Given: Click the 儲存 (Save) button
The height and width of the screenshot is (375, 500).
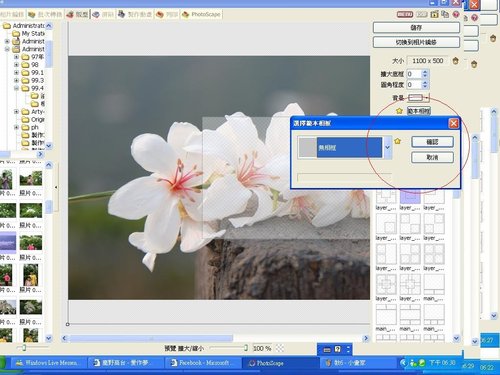Looking at the screenshot, I should 416,28.
